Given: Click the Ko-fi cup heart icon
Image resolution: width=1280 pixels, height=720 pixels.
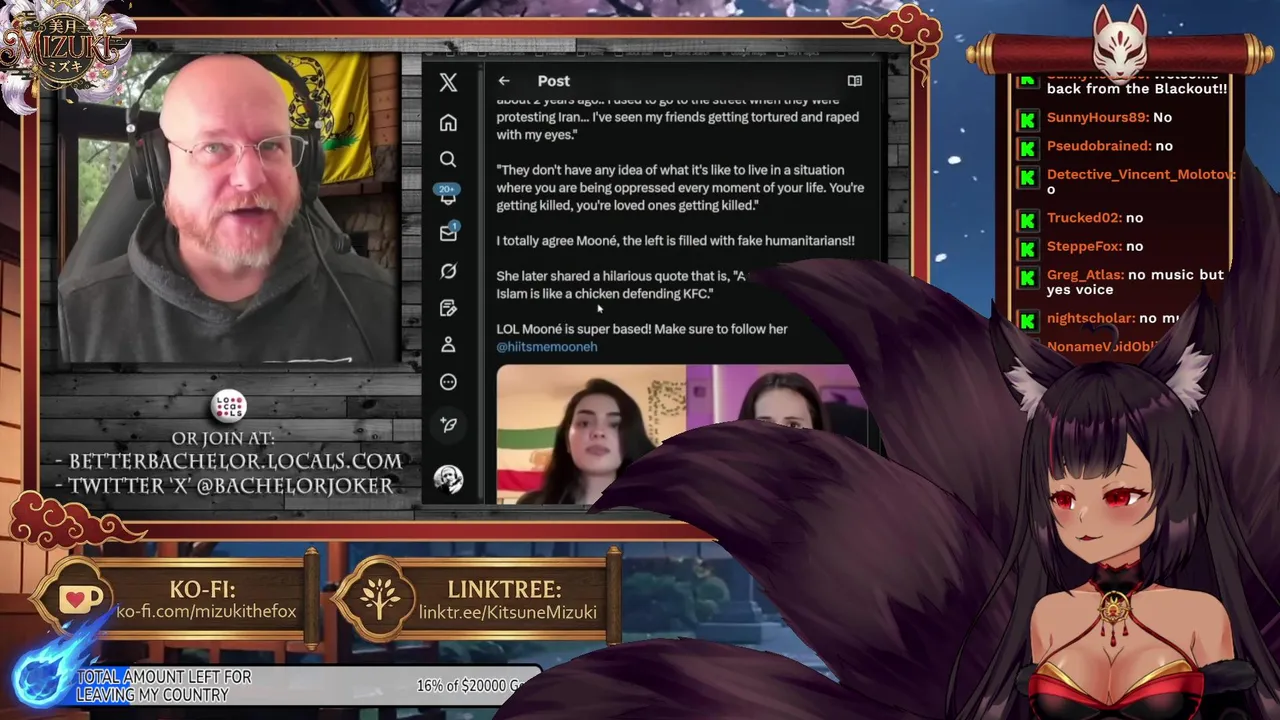Looking at the screenshot, I should pyautogui.click(x=79, y=599).
